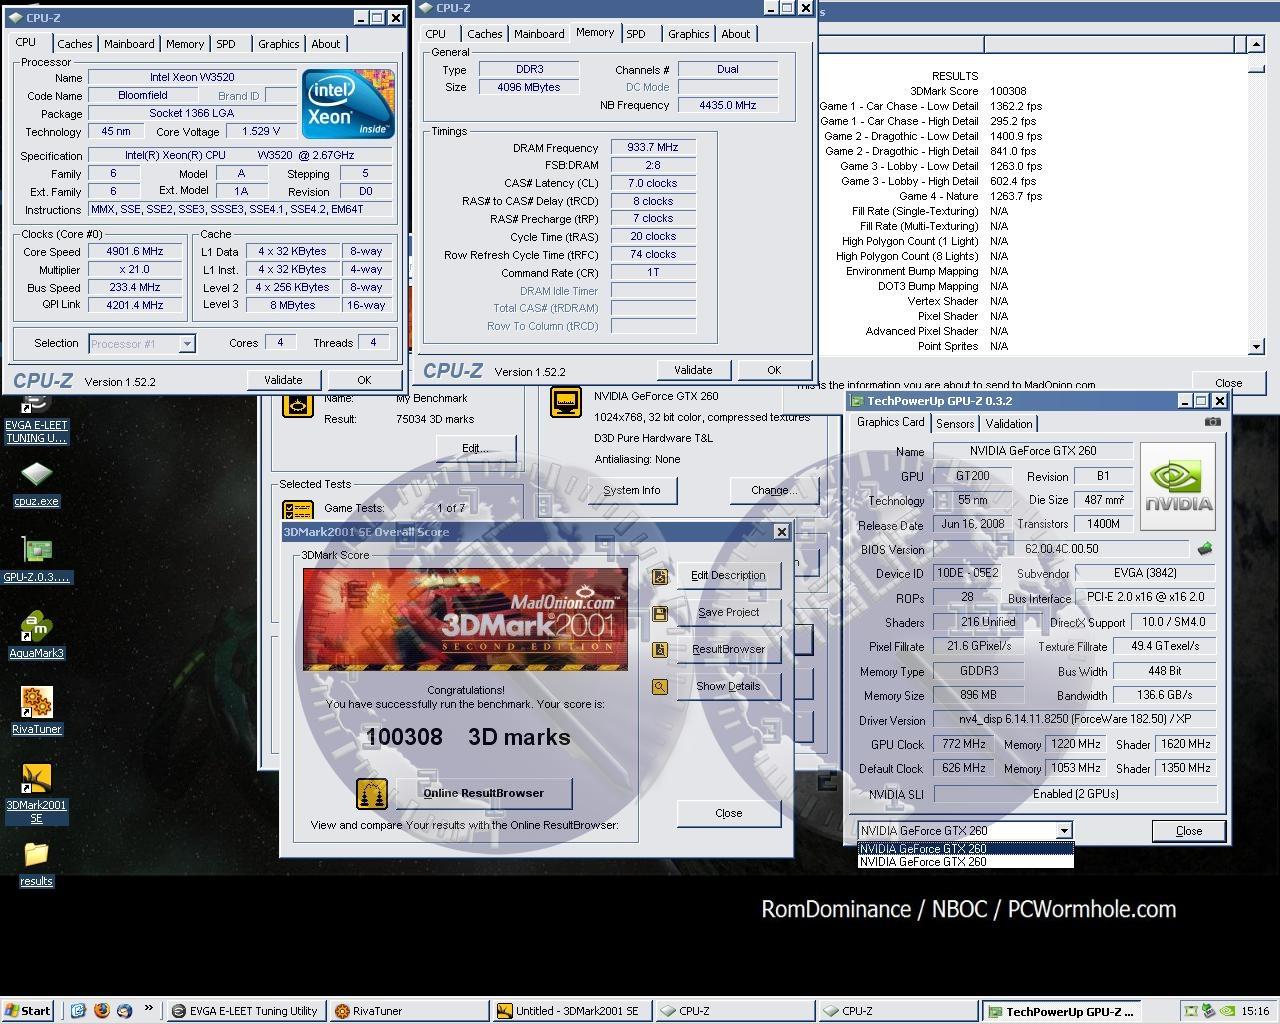The image size is (1280, 1024).
Task: Open the EVGA E-LEET Tuning desktop shortcut
Action: pos(36,420)
